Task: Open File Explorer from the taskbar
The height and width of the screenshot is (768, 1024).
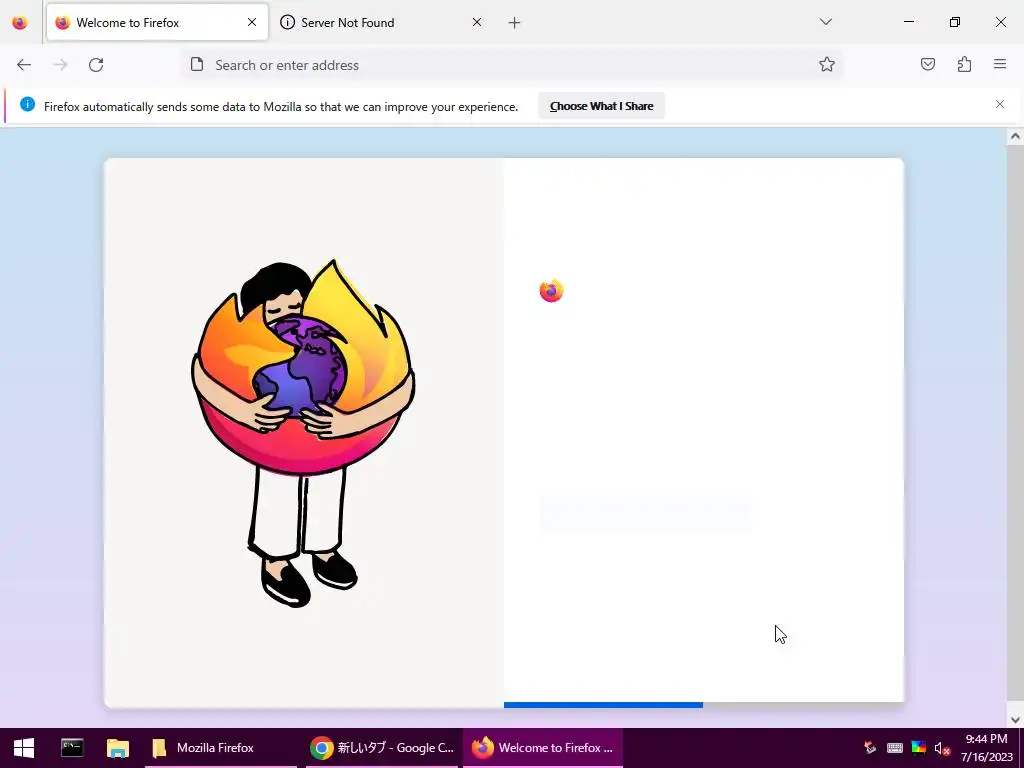Action: click(x=118, y=748)
